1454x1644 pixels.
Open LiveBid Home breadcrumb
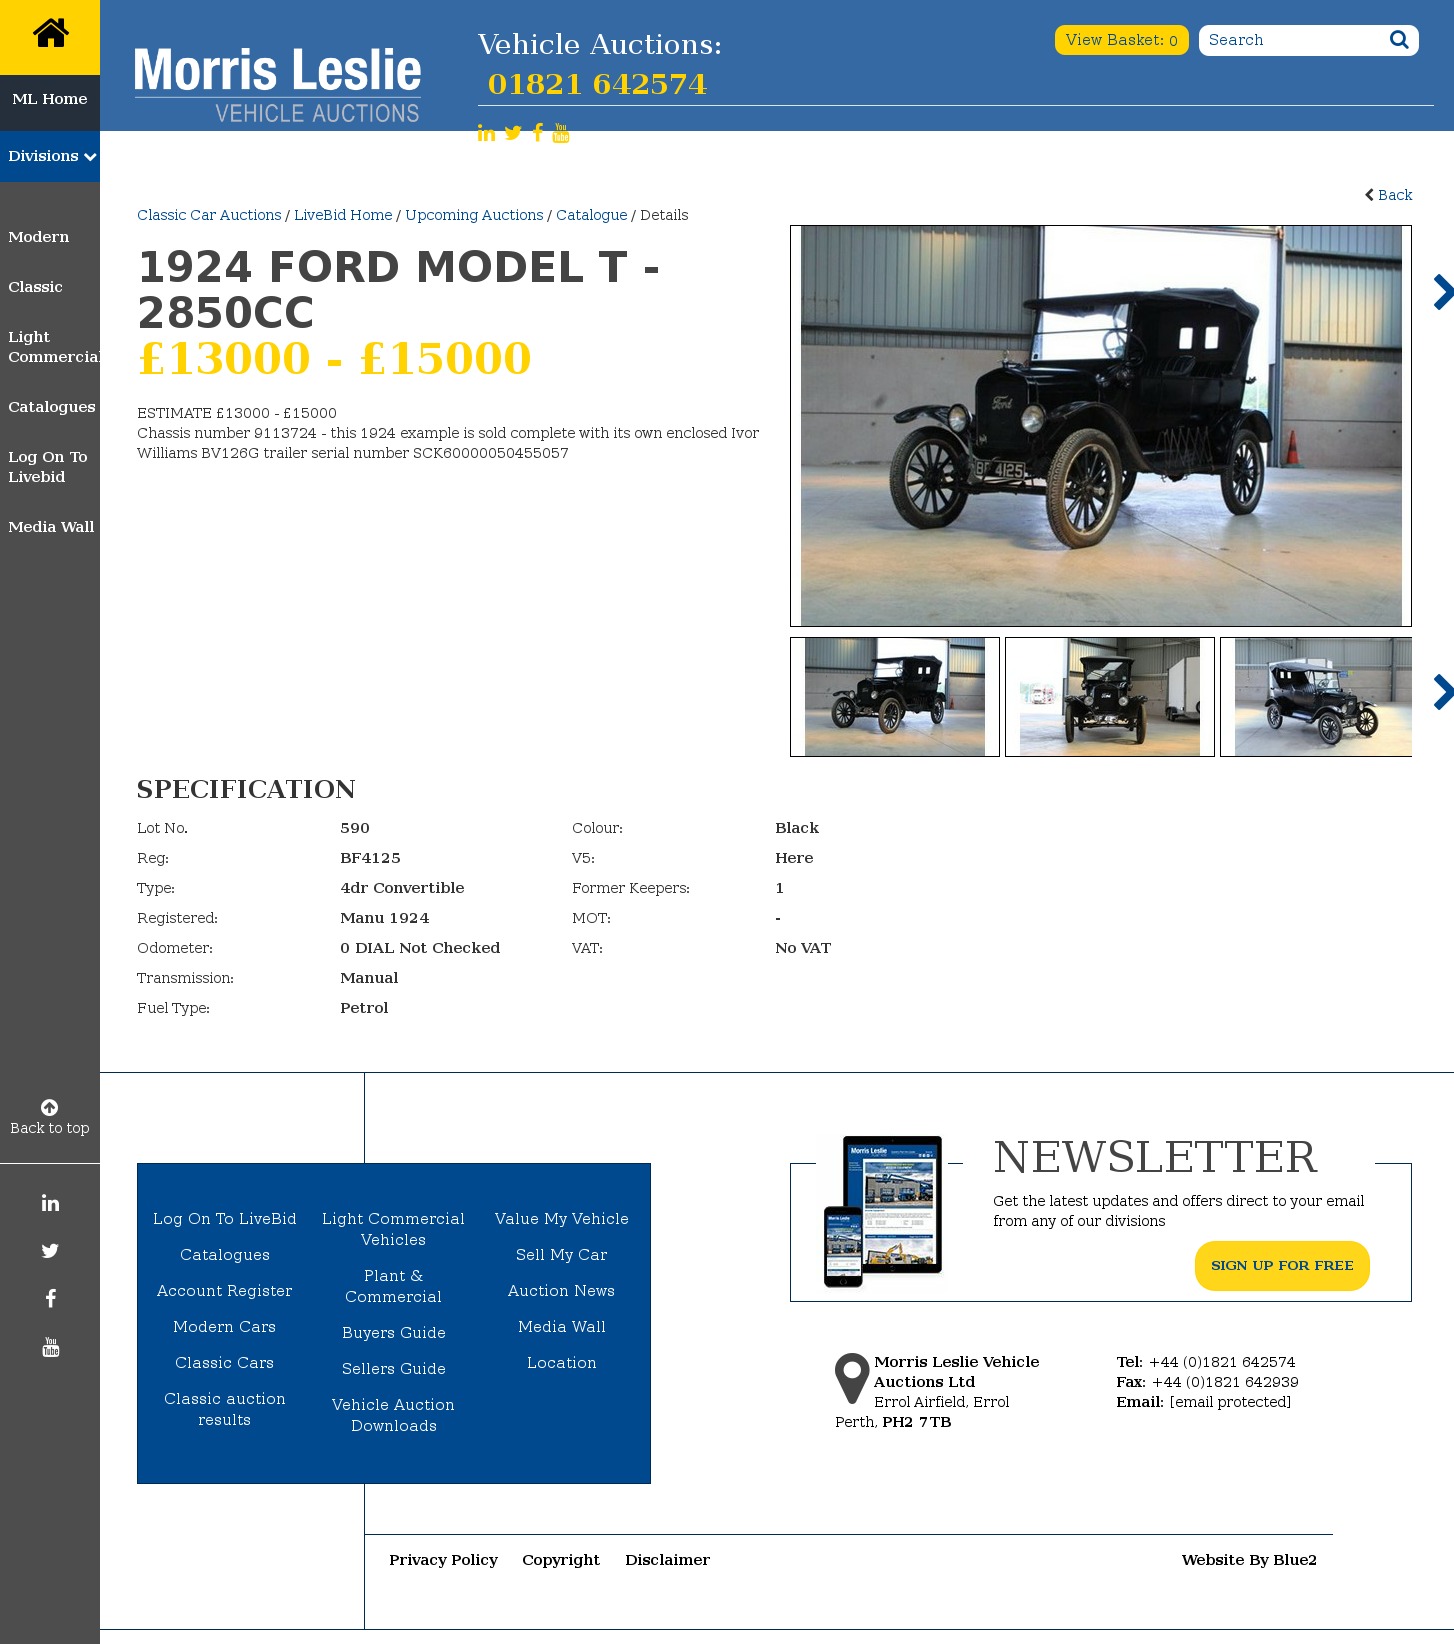(343, 215)
